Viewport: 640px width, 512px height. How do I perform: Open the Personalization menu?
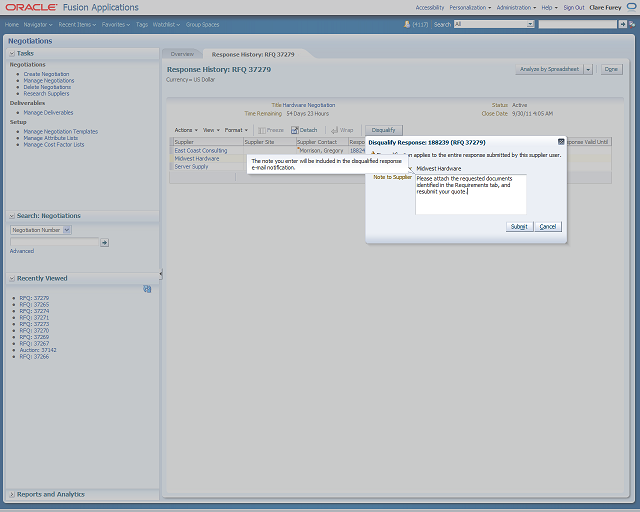[x=470, y=7]
